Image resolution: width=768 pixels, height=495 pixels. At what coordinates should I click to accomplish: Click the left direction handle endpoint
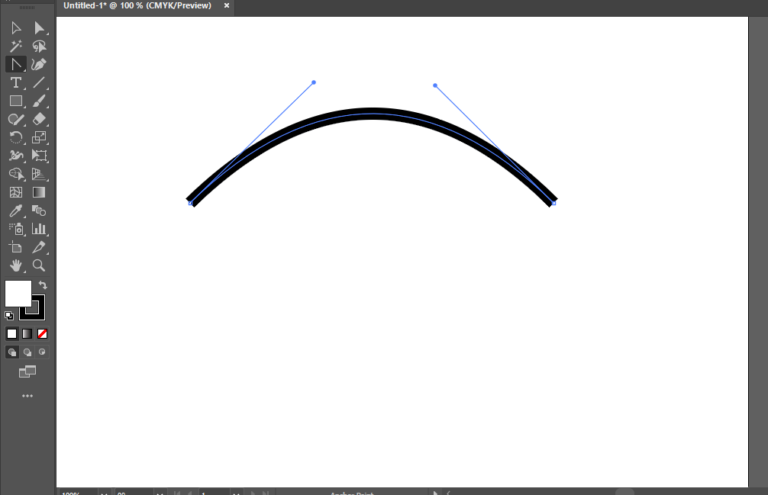tap(313, 82)
